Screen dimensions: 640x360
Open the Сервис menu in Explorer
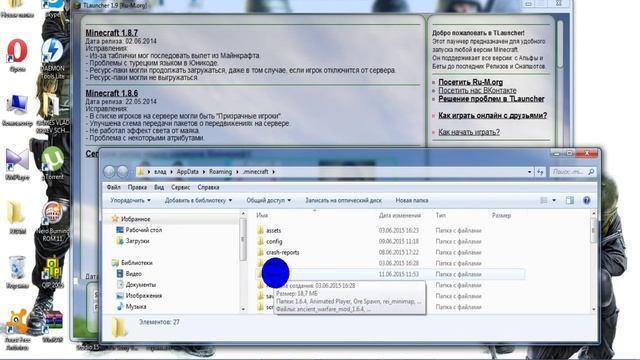click(180, 187)
